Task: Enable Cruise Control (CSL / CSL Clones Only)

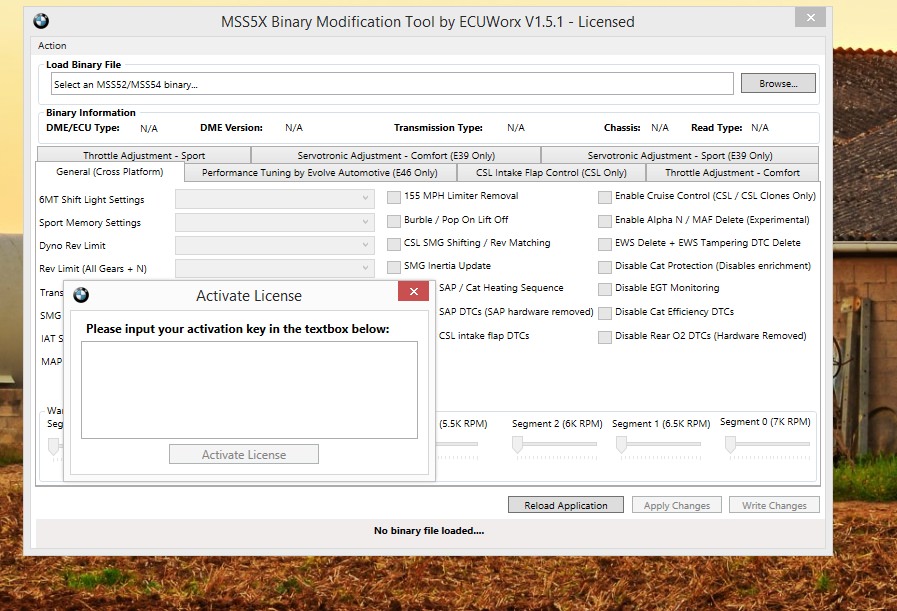Action: pyautogui.click(x=605, y=197)
